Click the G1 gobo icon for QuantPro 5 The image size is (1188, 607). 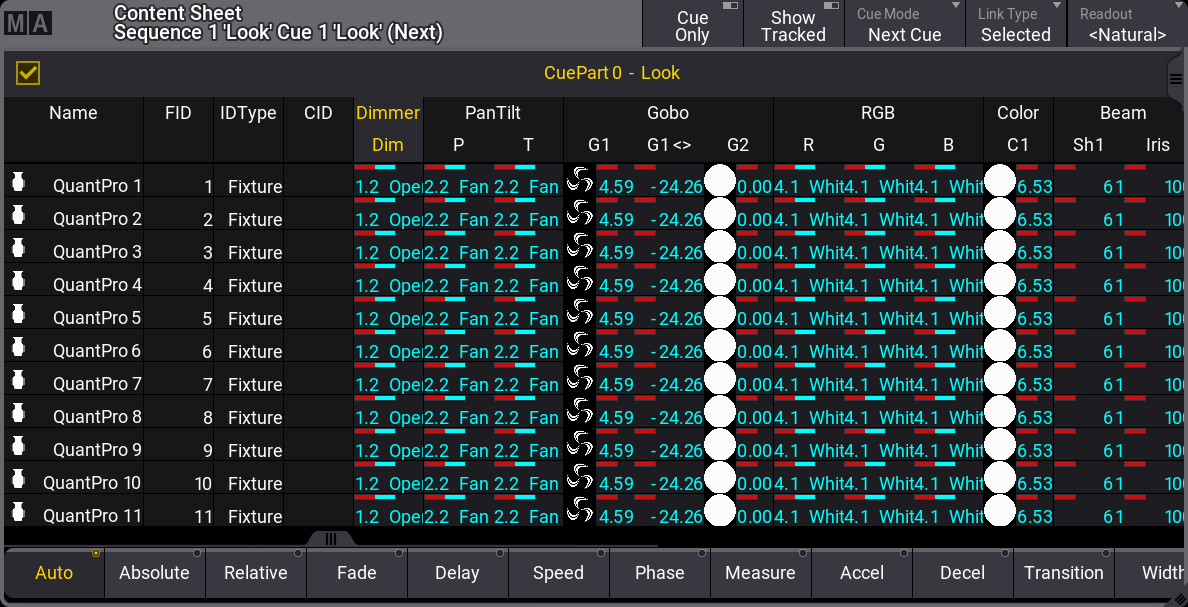tap(580, 312)
